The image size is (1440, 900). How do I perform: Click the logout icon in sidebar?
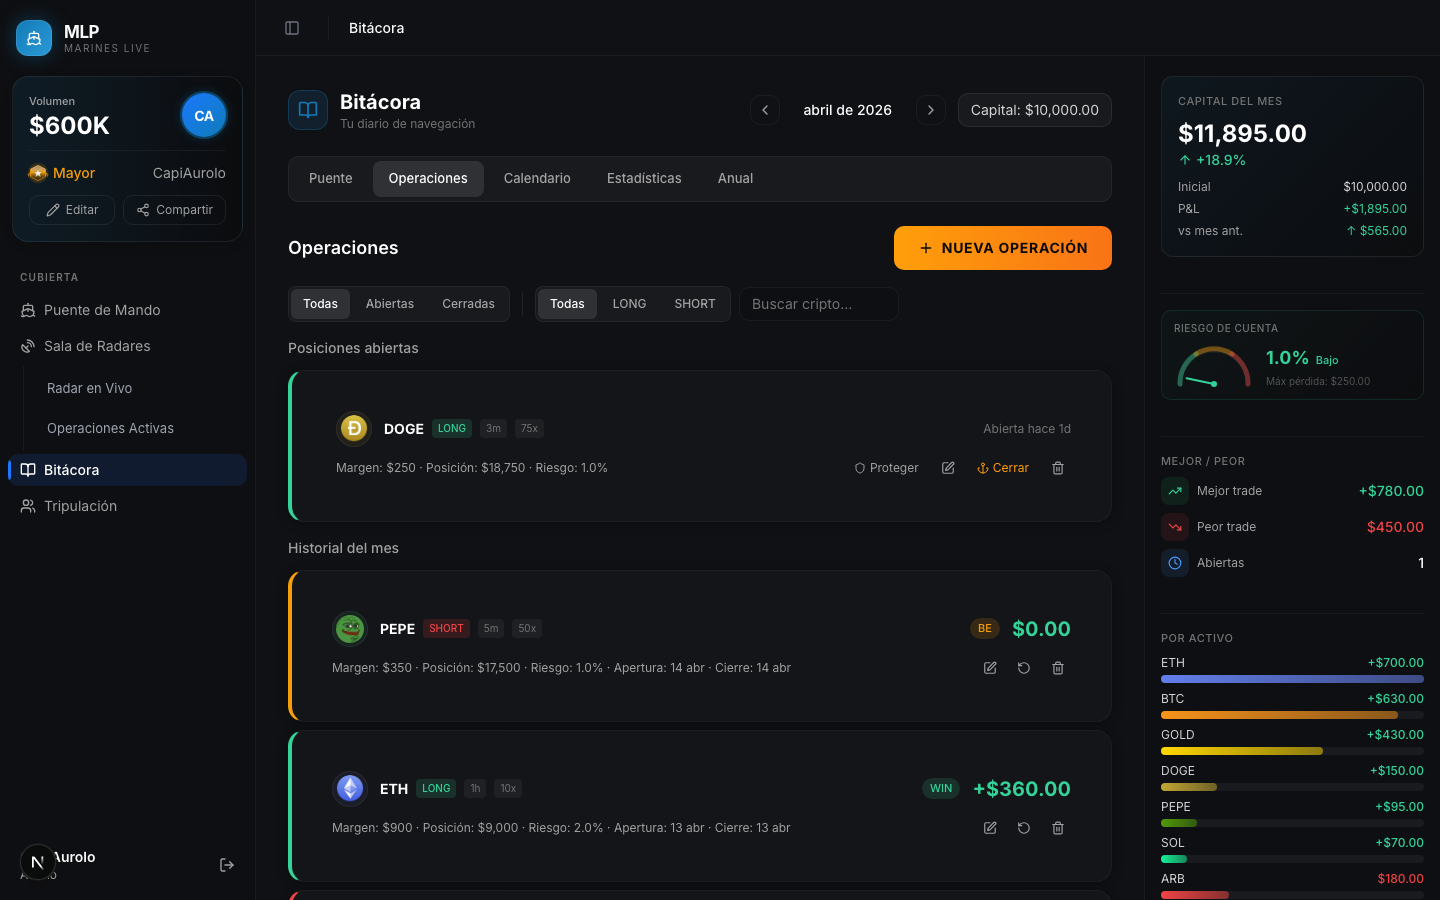[227, 865]
